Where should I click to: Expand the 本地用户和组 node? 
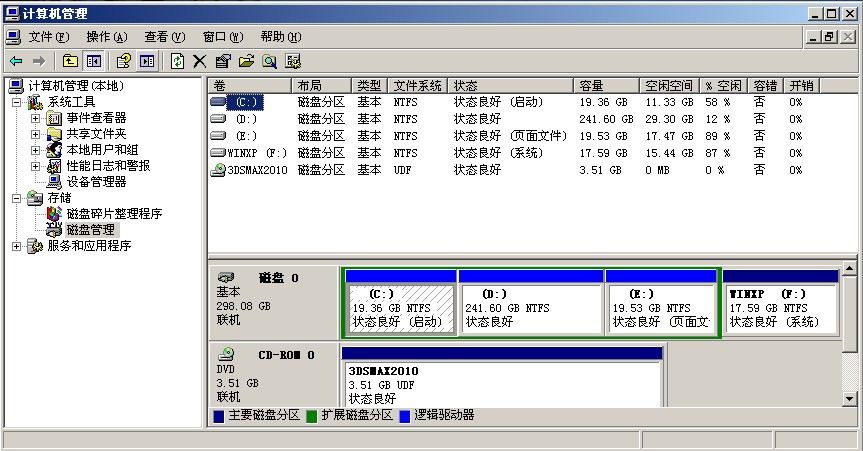36,150
